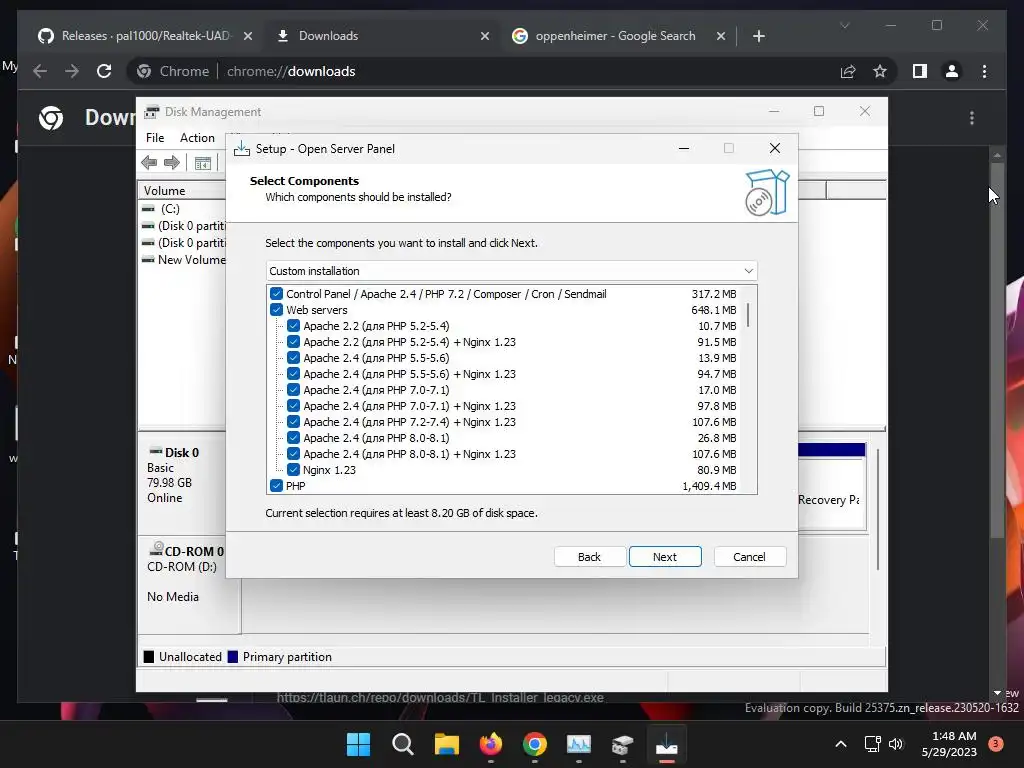Uncheck the standalone Nginx 1.23 component
This screenshot has height=768, width=1024.
[293, 470]
